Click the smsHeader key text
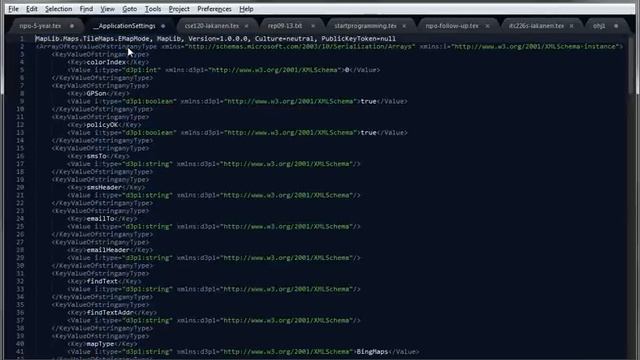This screenshot has width=640, height=360. pos(104,187)
